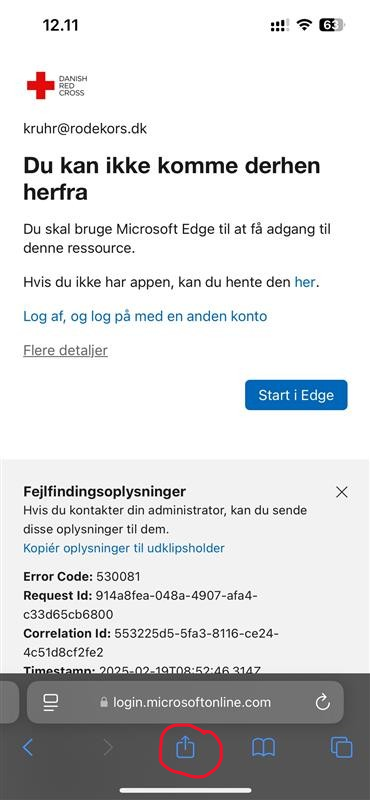This screenshot has width=370, height=800.
Task: Open the 'her' download link
Action: (305, 282)
